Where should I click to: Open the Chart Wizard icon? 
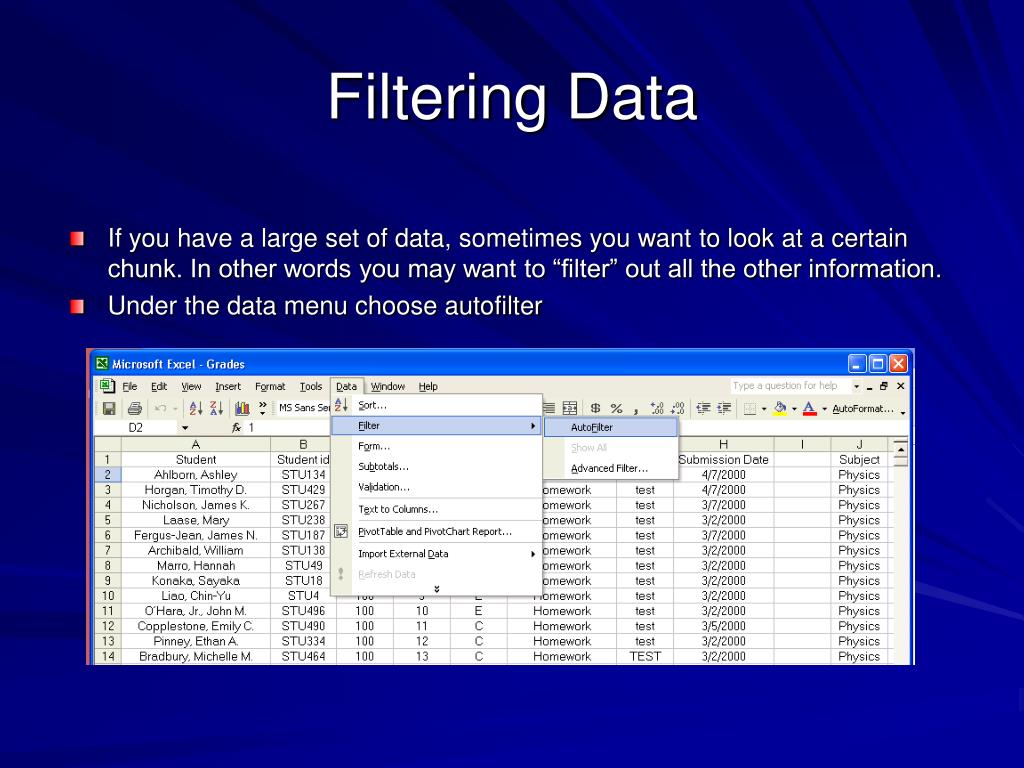point(242,409)
